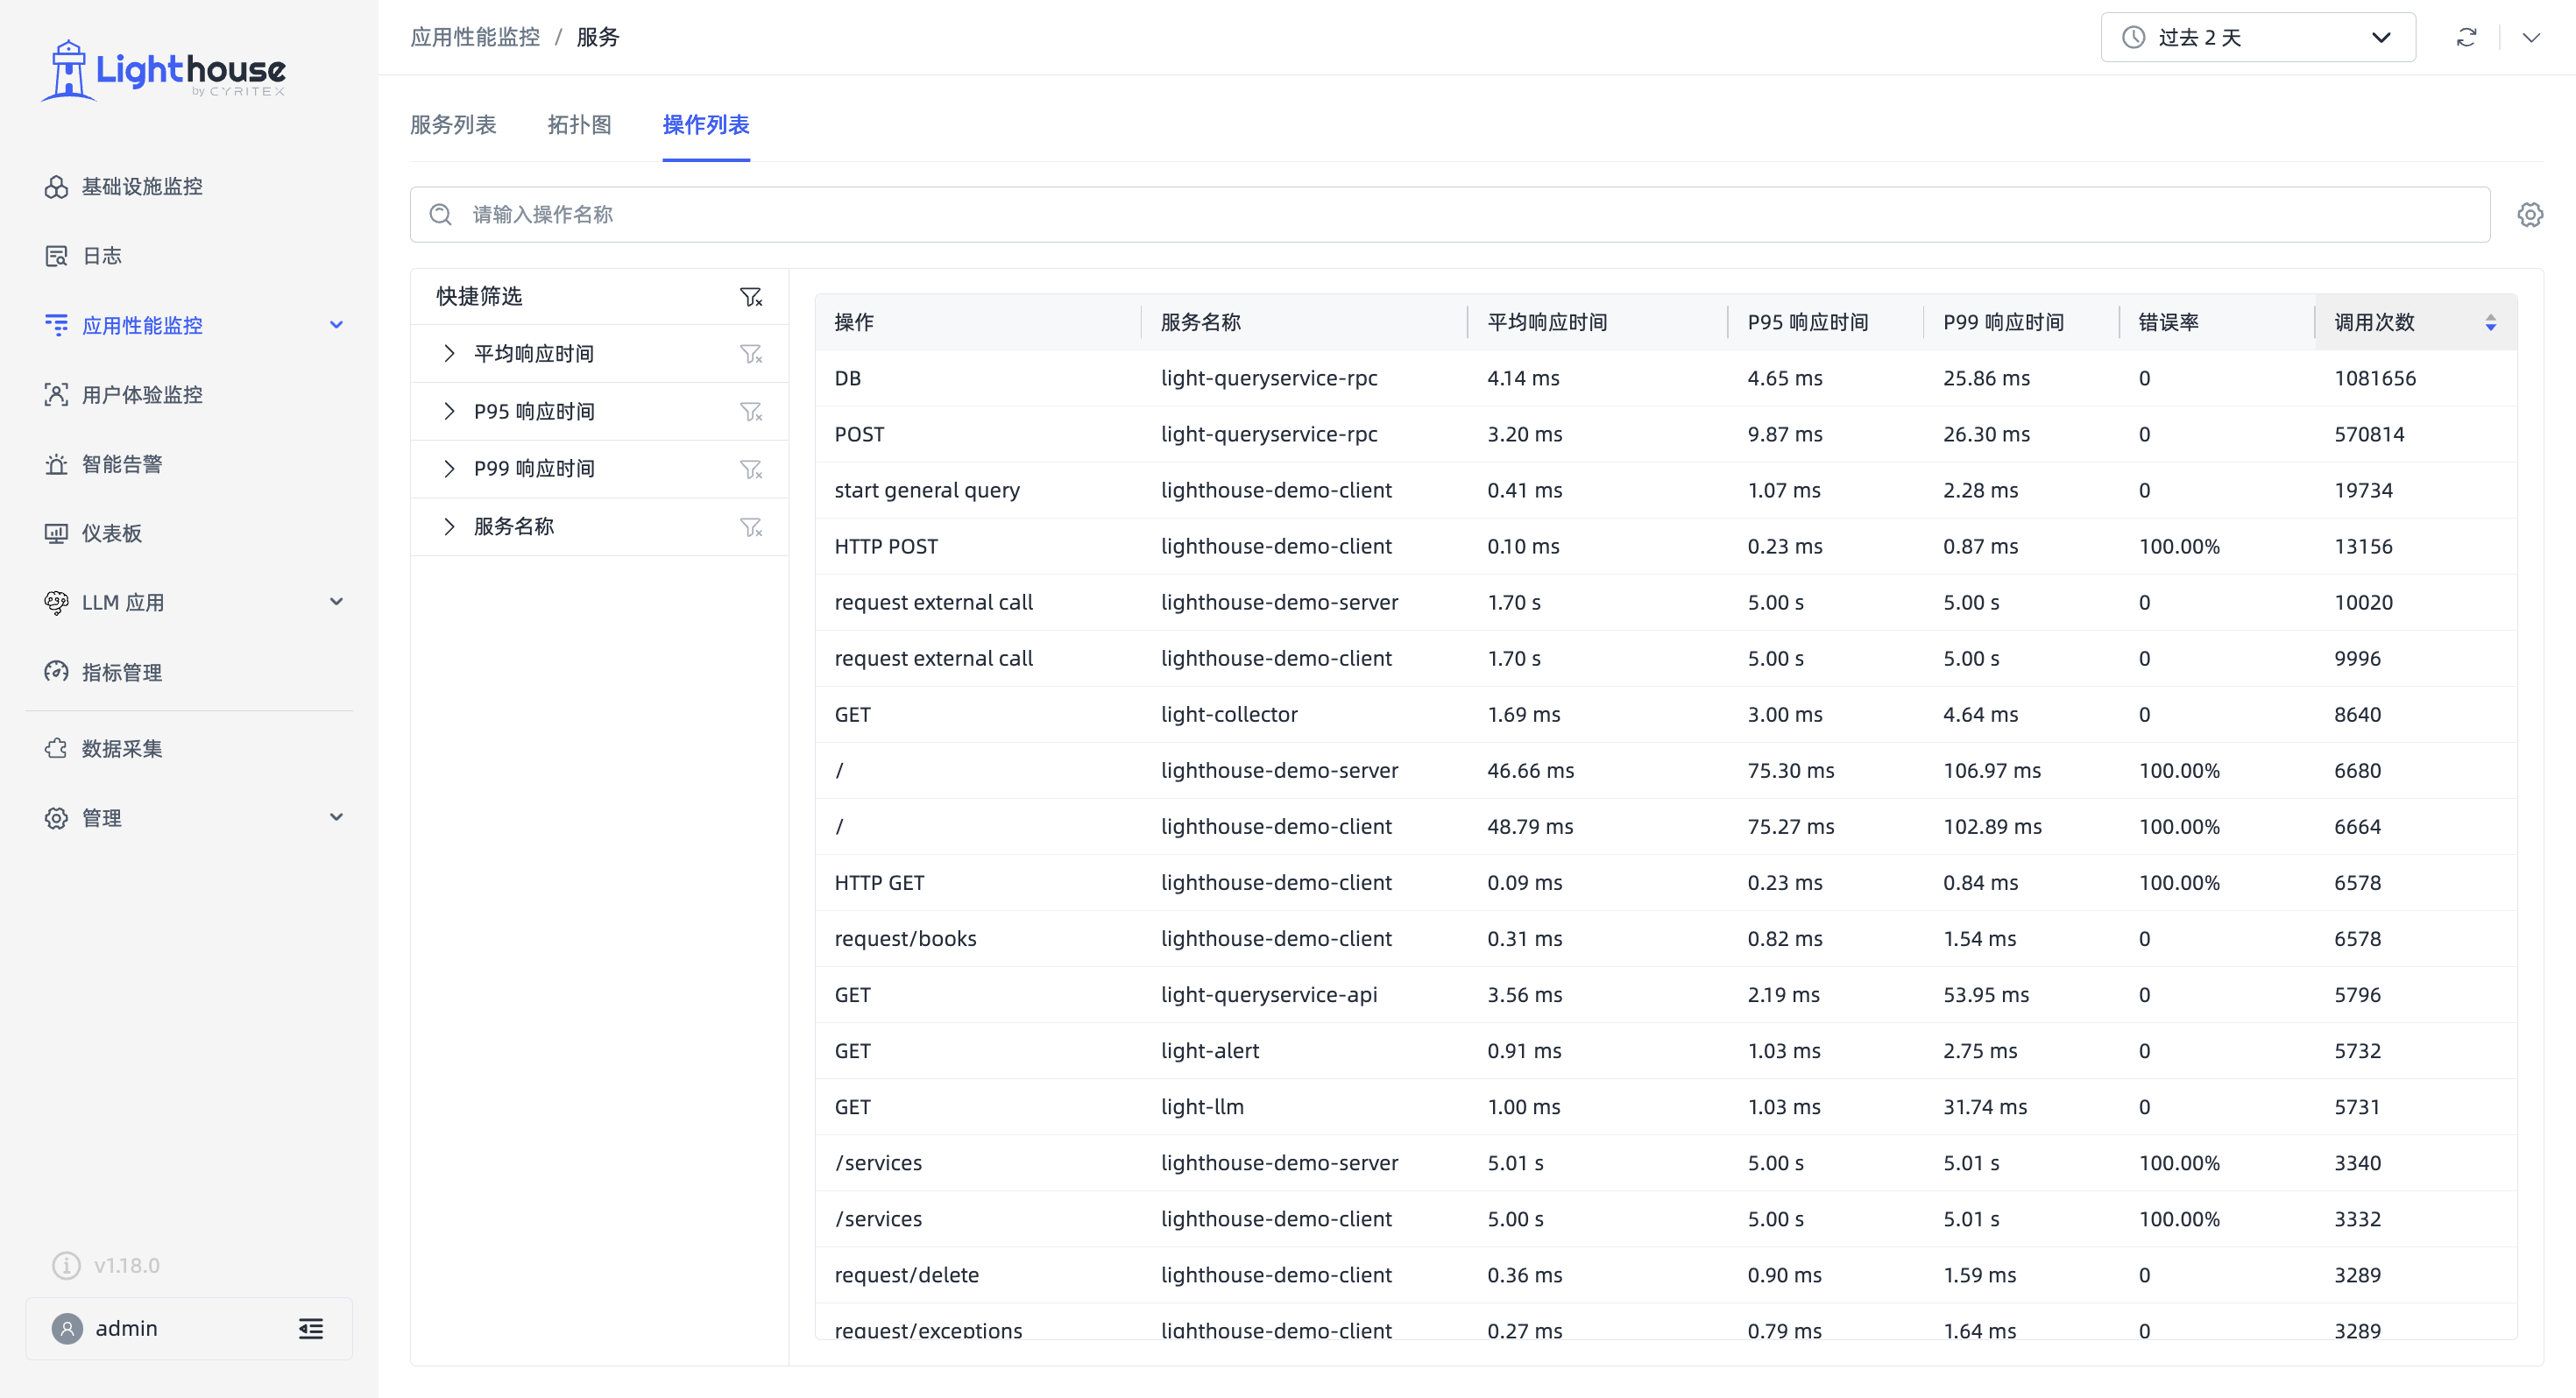2576x1398 pixels.
Task: Open 仪表板 menu item
Action: coord(112,533)
